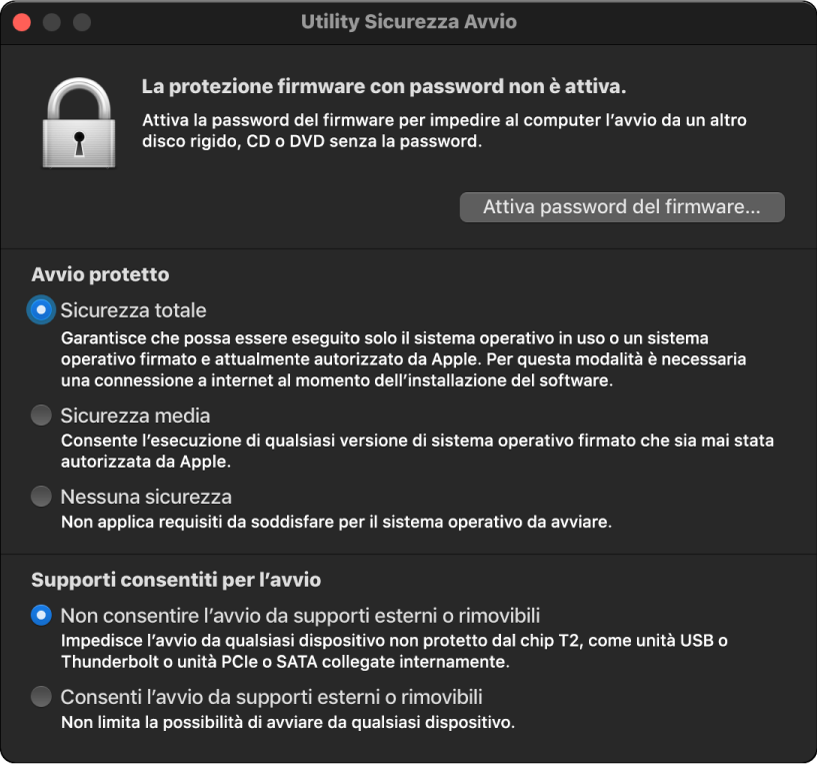The height and width of the screenshot is (764, 817).
Task: Click the gray minimize window button
Action: [50, 21]
